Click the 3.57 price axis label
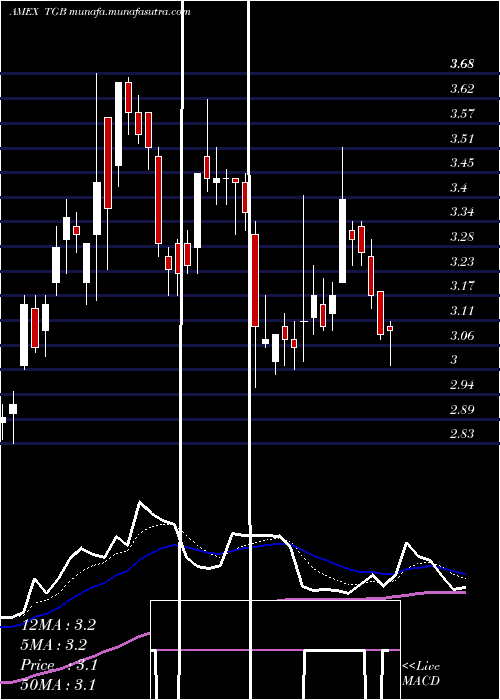The image size is (500, 700). tap(462, 113)
